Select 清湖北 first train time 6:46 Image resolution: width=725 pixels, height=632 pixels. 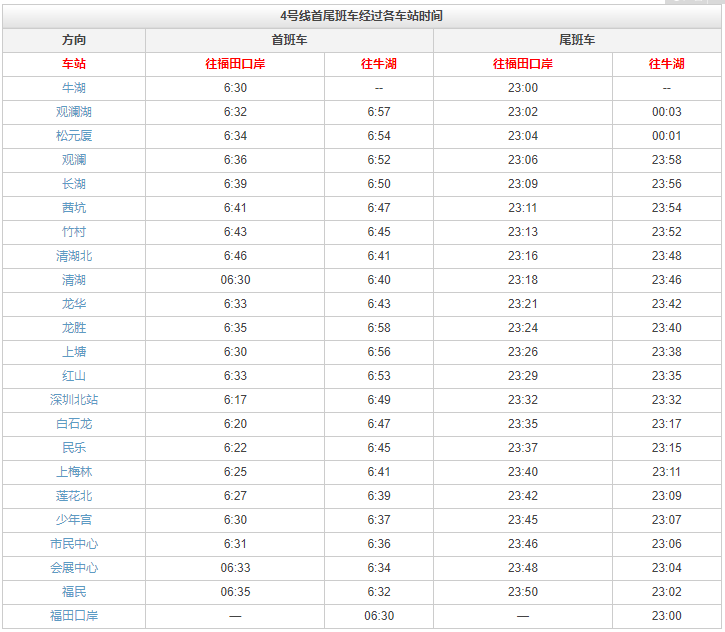pyautogui.click(x=235, y=256)
